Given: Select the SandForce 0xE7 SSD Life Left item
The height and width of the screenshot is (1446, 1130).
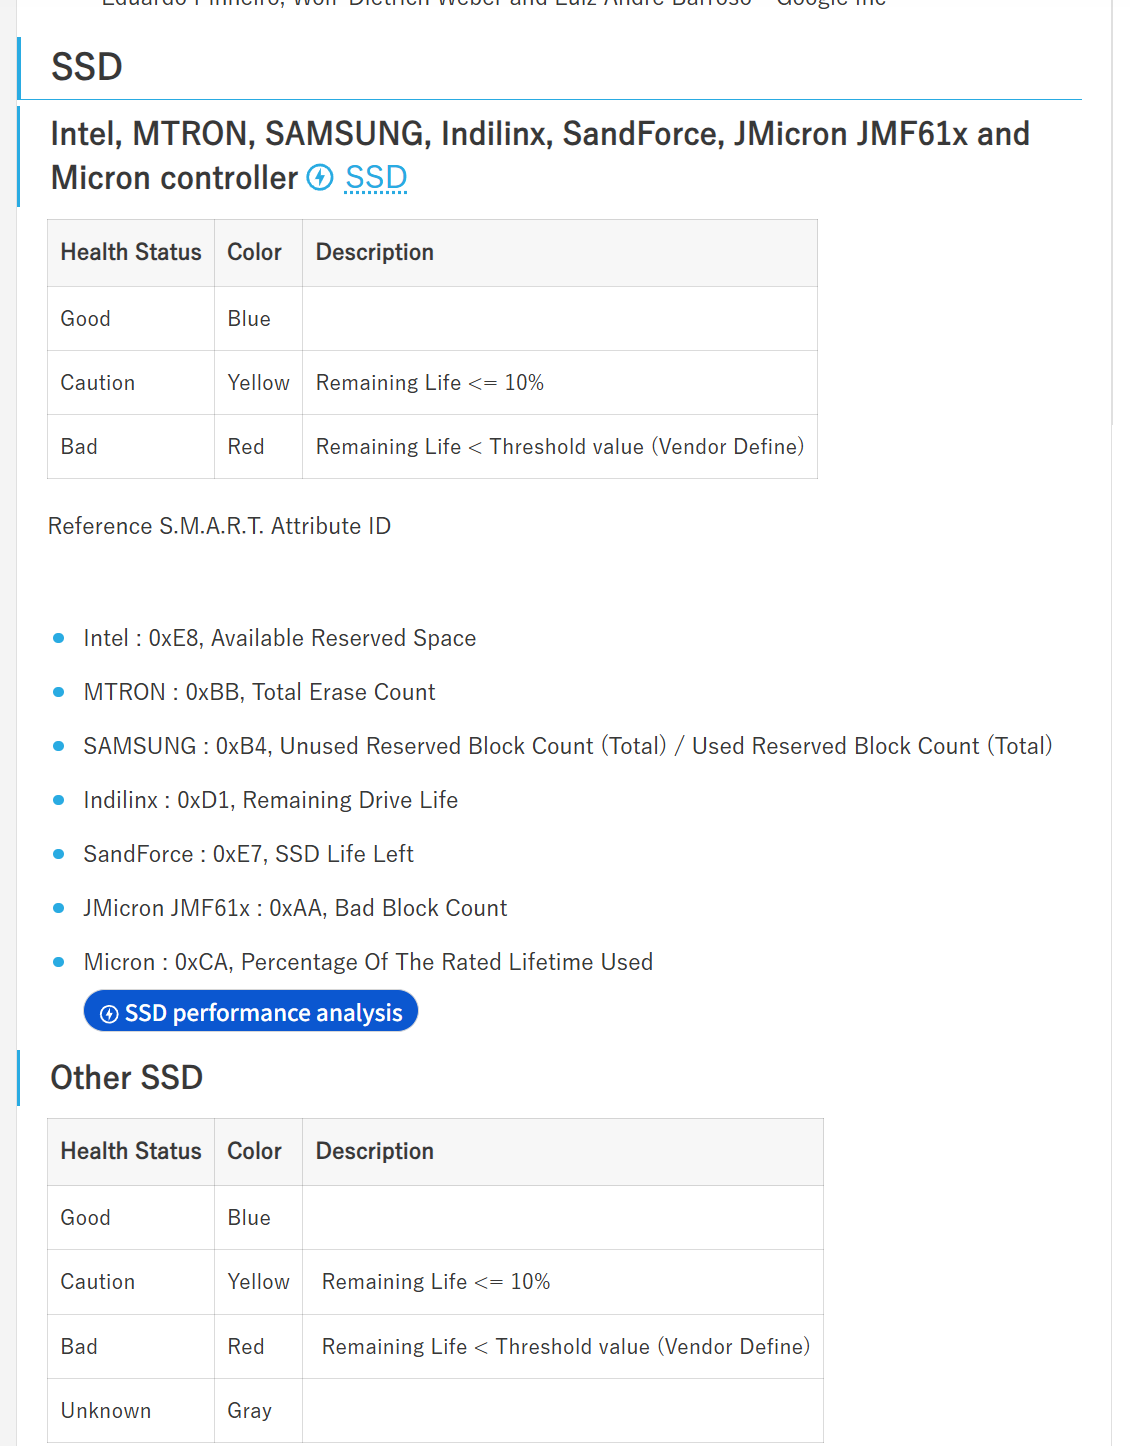Looking at the screenshot, I should [x=249, y=854].
